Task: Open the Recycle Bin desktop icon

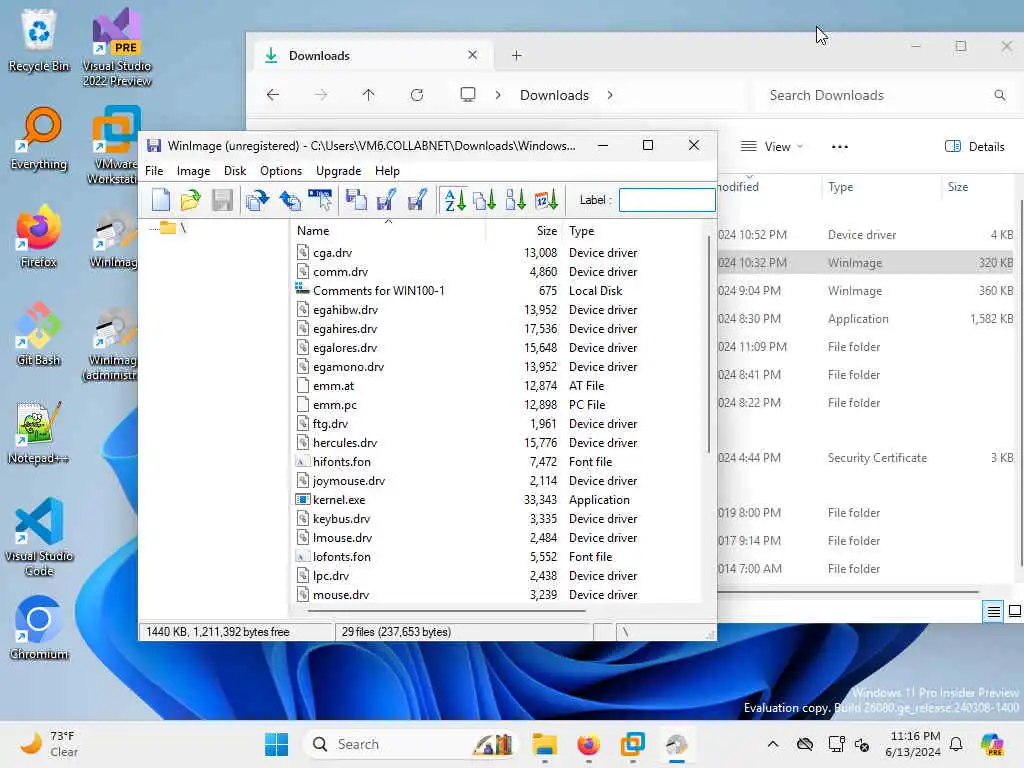Action: point(39,40)
